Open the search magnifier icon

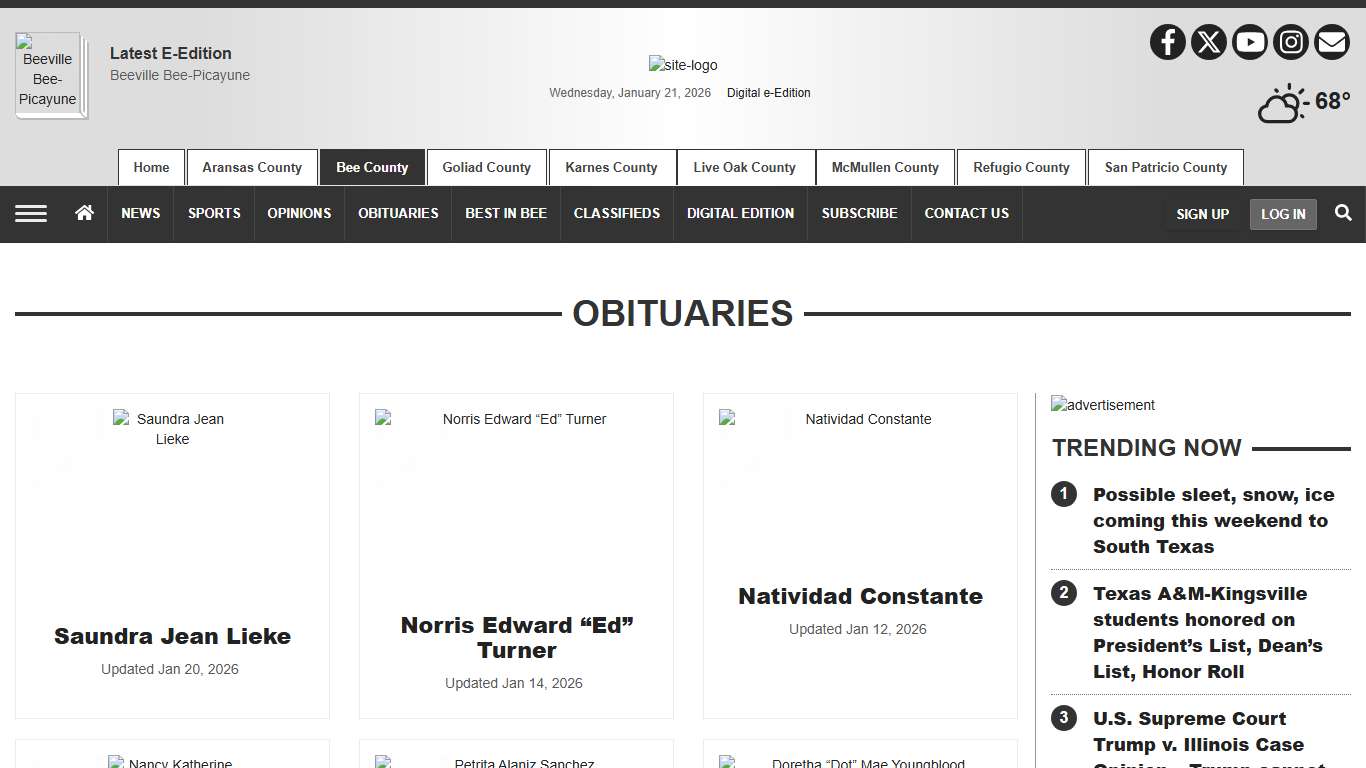[1343, 213]
